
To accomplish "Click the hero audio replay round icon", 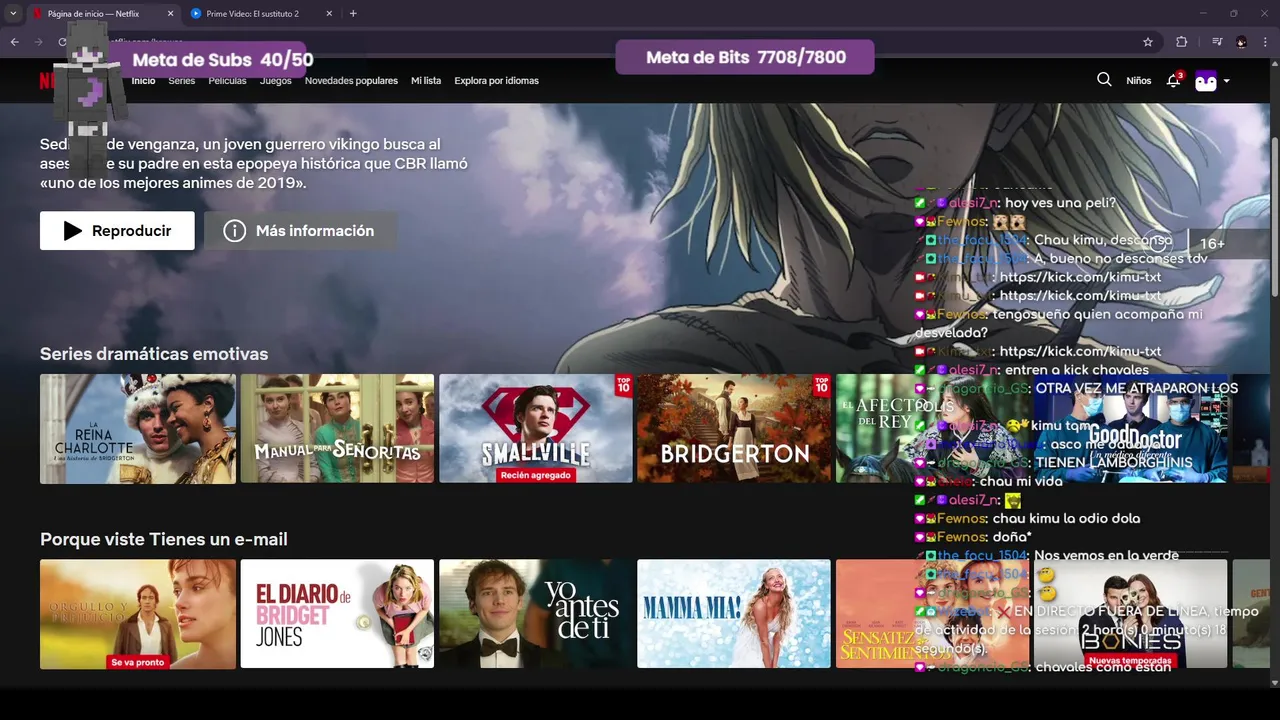I will coord(1159,243).
